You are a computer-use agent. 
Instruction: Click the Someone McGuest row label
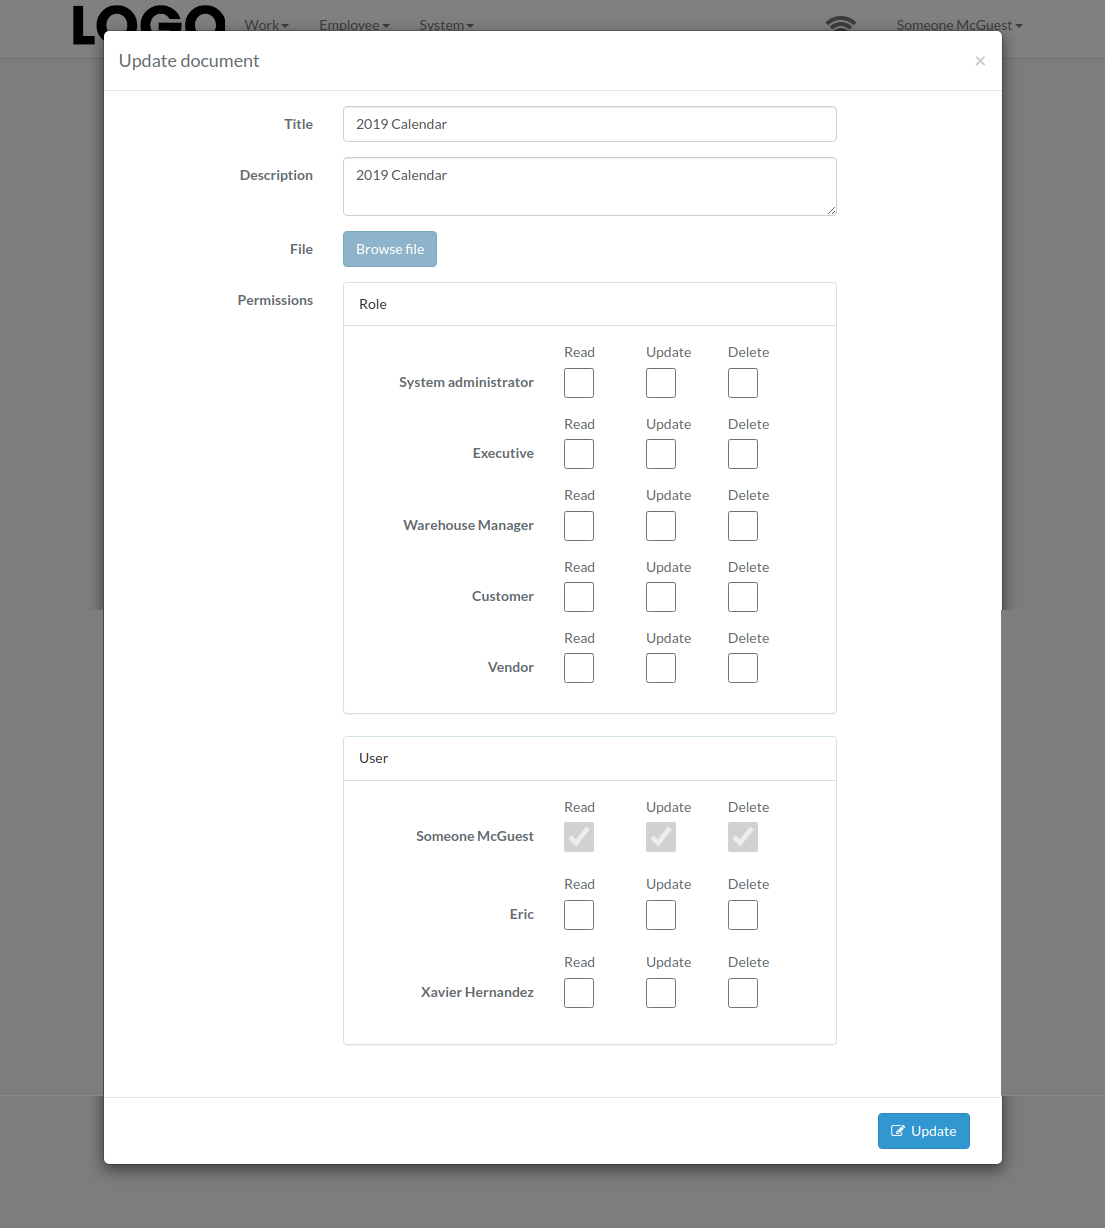coord(475,836)
